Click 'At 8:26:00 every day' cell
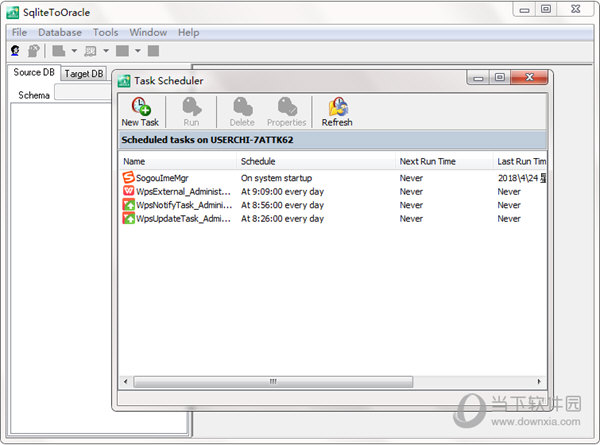The width and height of the screenshot is (600, 445). coord(282,219)
